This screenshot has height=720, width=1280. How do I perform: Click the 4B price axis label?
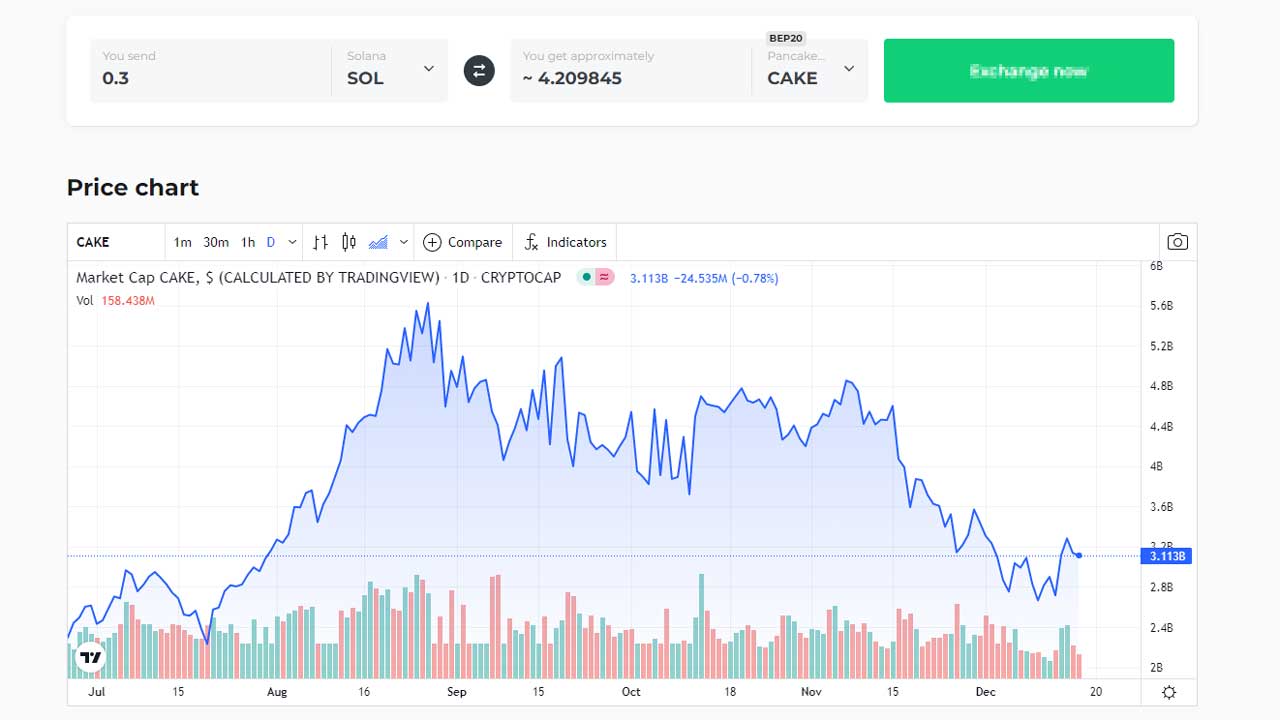[1157, 467]
